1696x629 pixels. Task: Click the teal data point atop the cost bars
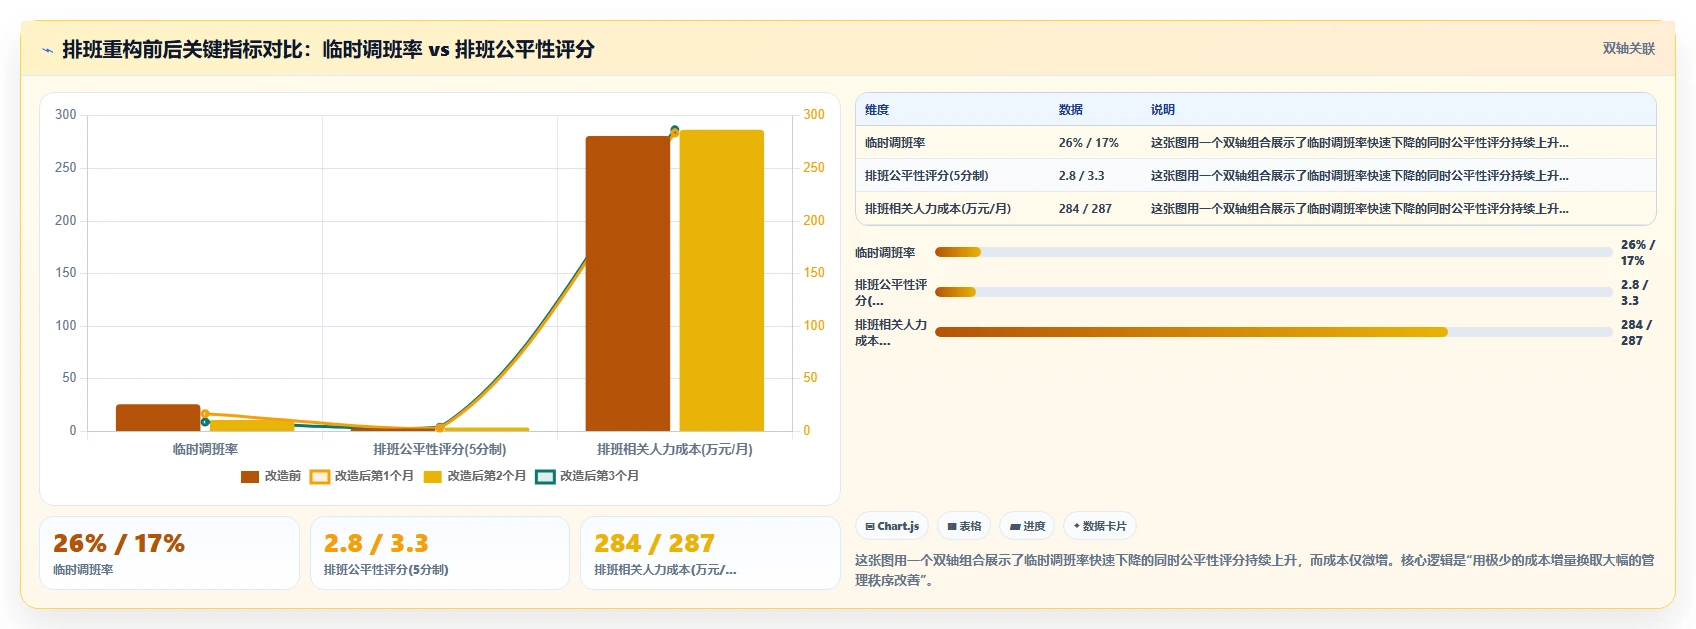(675, 129)
